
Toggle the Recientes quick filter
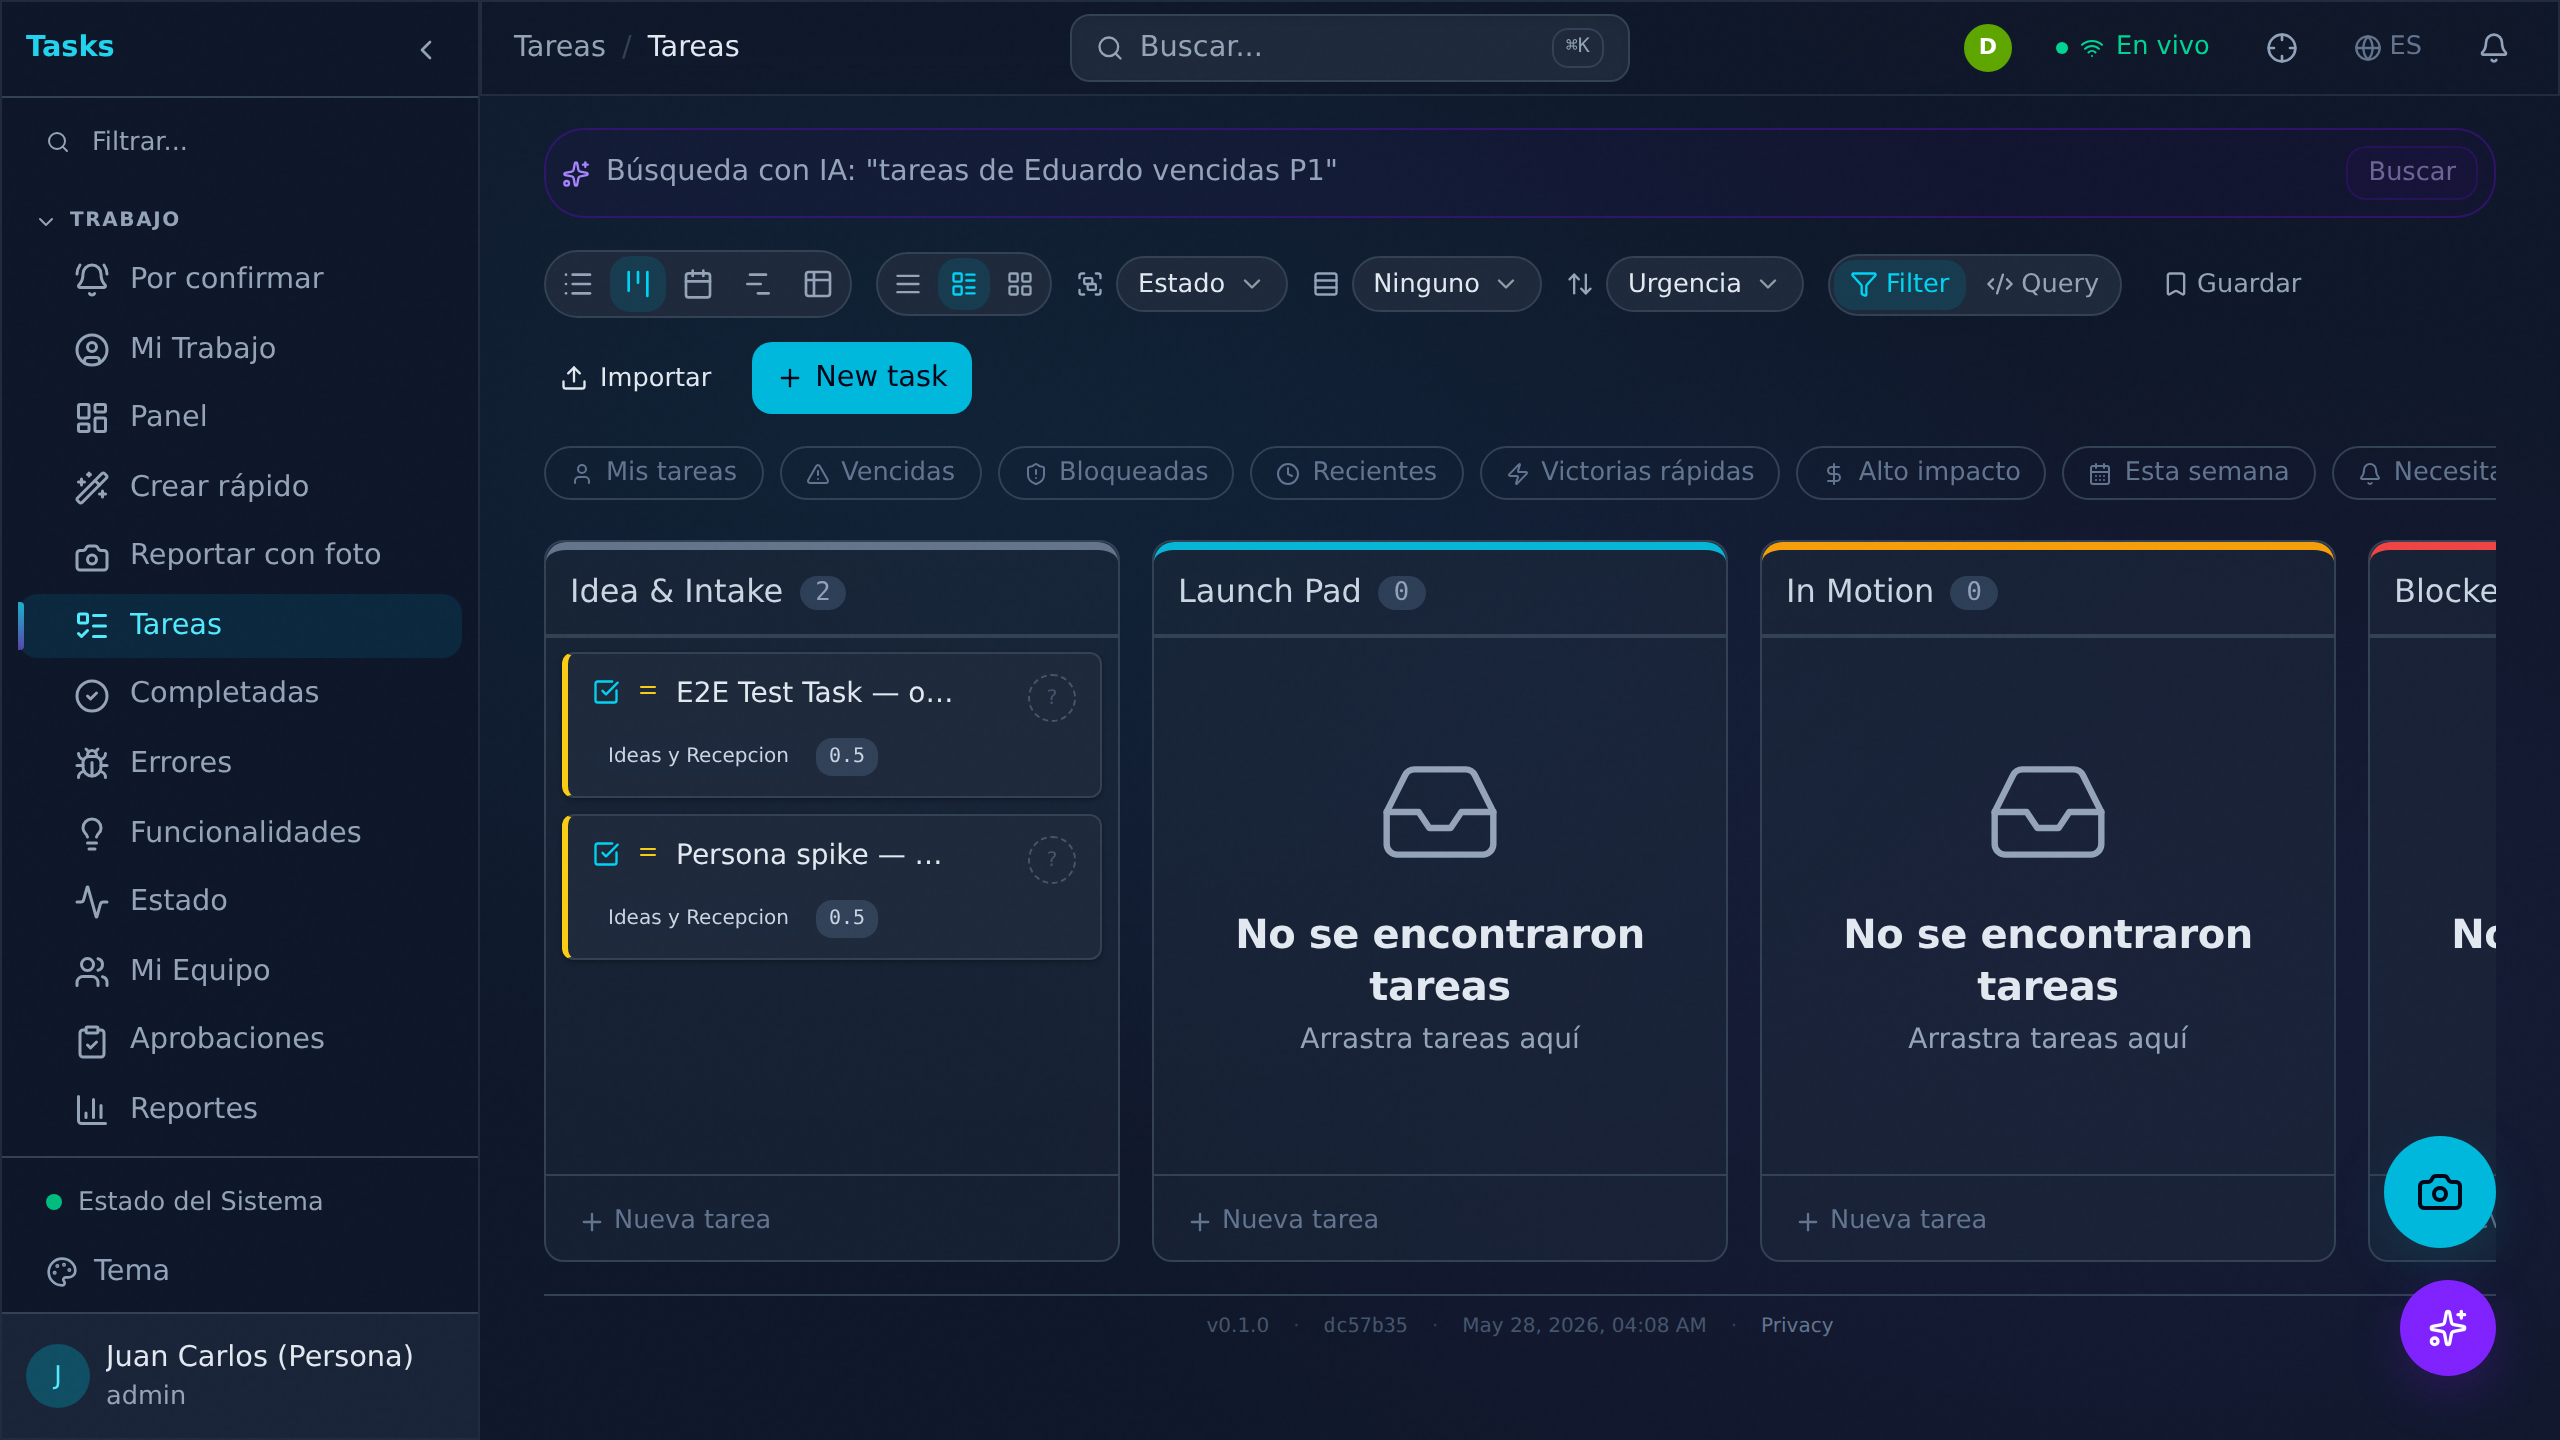(x=1356, y=472)
